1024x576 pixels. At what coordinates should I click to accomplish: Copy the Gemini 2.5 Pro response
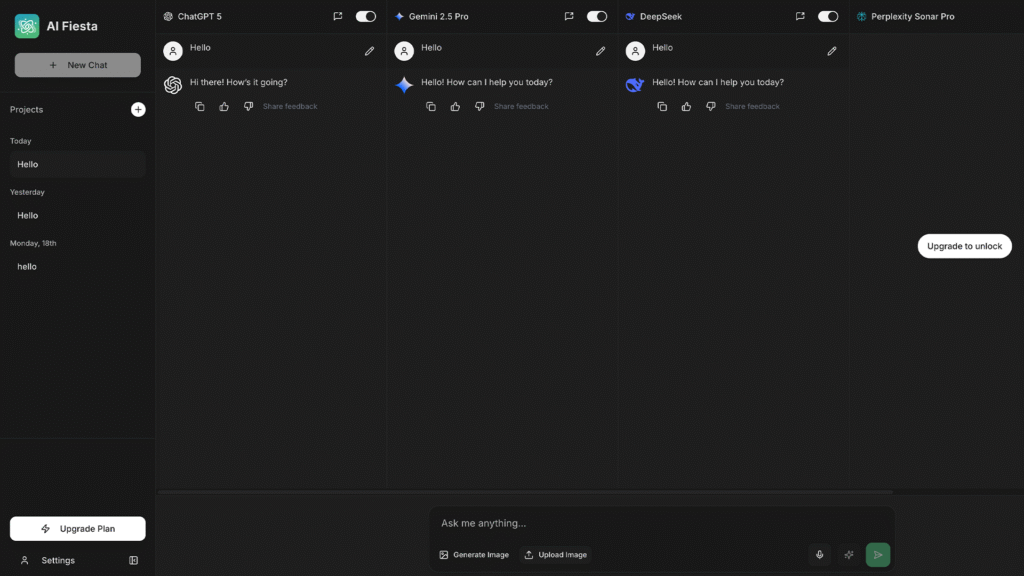(431, 106)
